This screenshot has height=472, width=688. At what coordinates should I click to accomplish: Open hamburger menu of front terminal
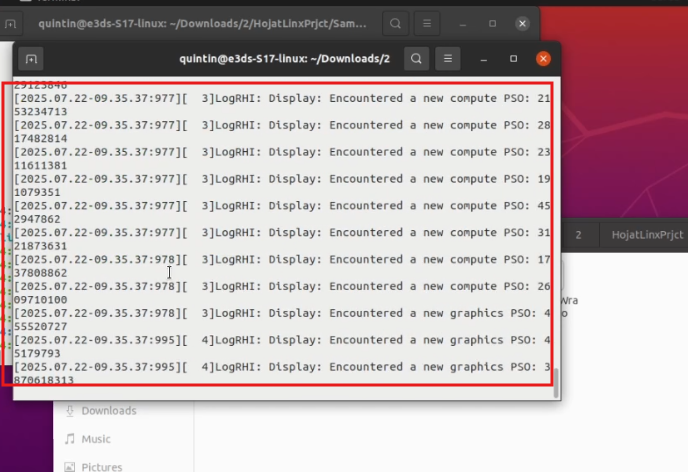pos(449,59)
